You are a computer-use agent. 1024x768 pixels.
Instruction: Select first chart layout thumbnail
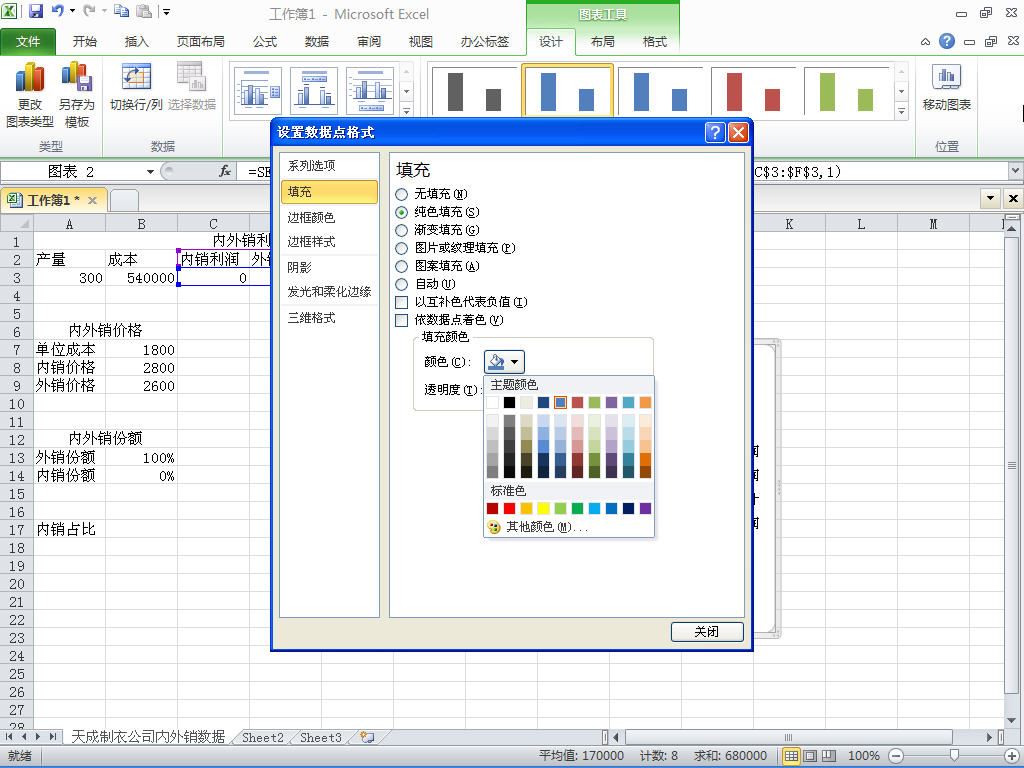click(x=257, y=90)
